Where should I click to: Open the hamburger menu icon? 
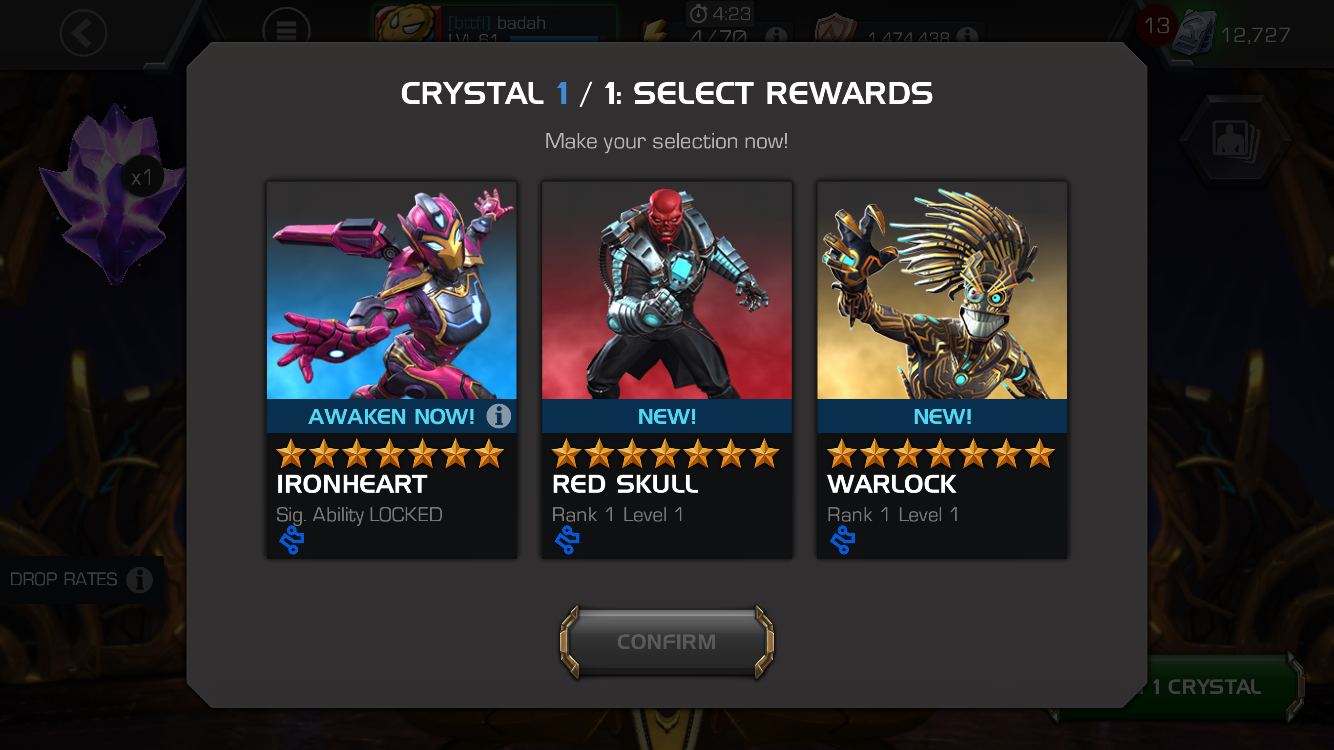(286, 31)
